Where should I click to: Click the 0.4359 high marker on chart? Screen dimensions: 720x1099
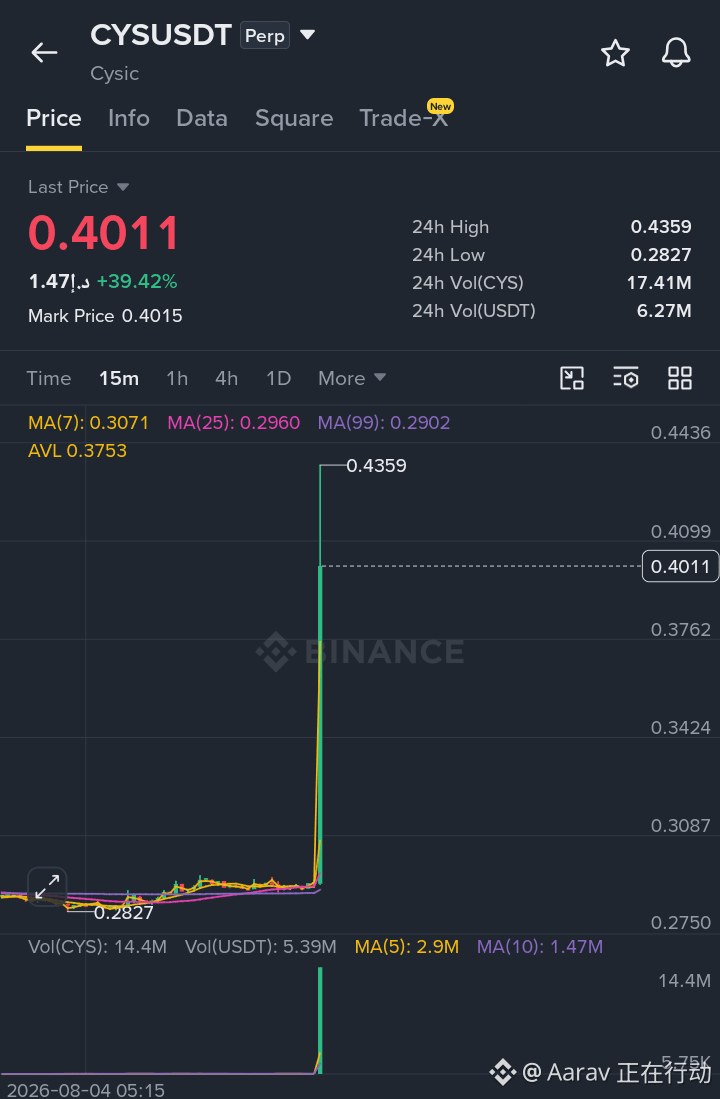376,466
